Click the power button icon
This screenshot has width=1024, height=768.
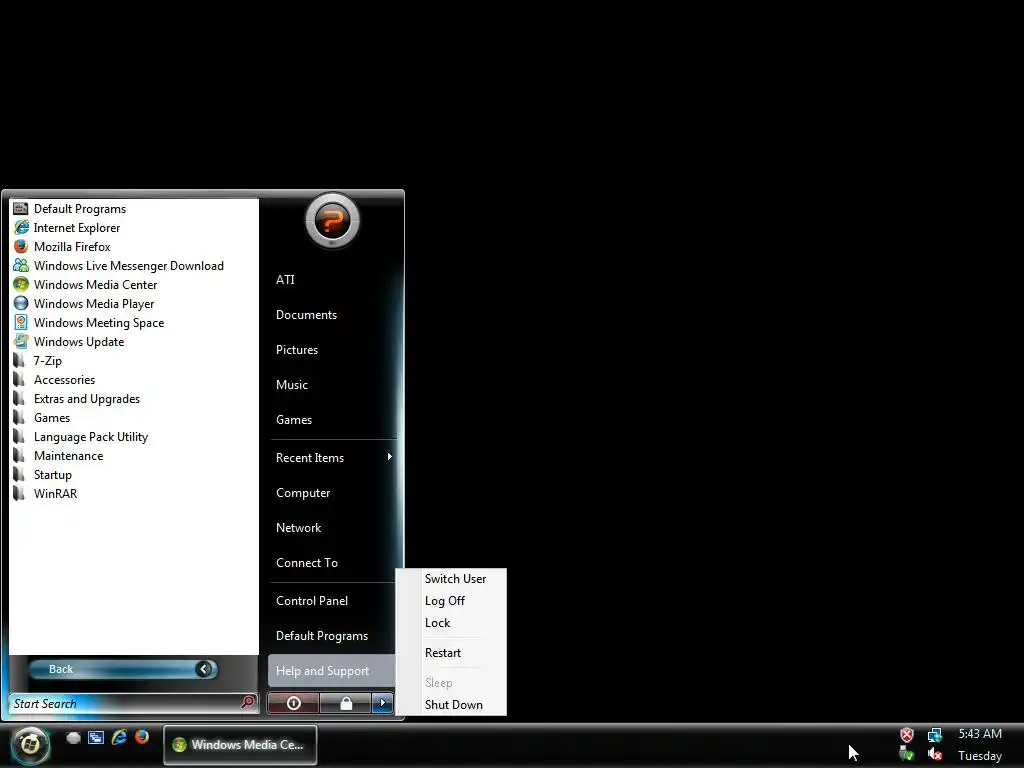click(293, 703)
